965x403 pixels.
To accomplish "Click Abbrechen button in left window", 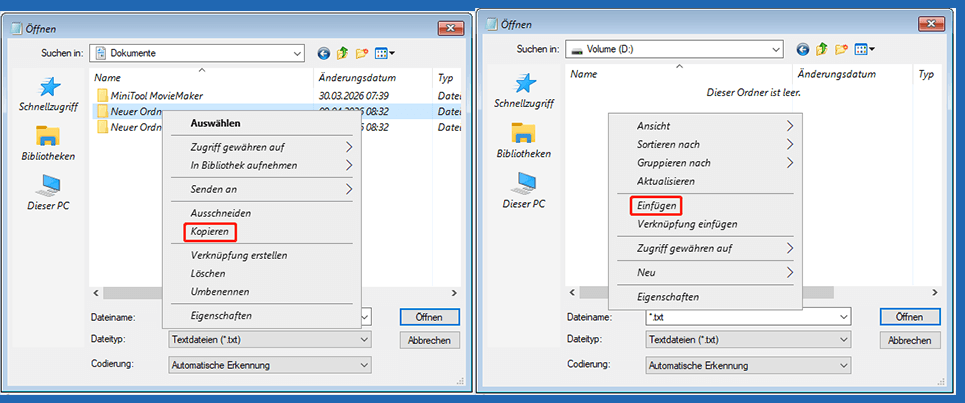I will tap(429, 340).
